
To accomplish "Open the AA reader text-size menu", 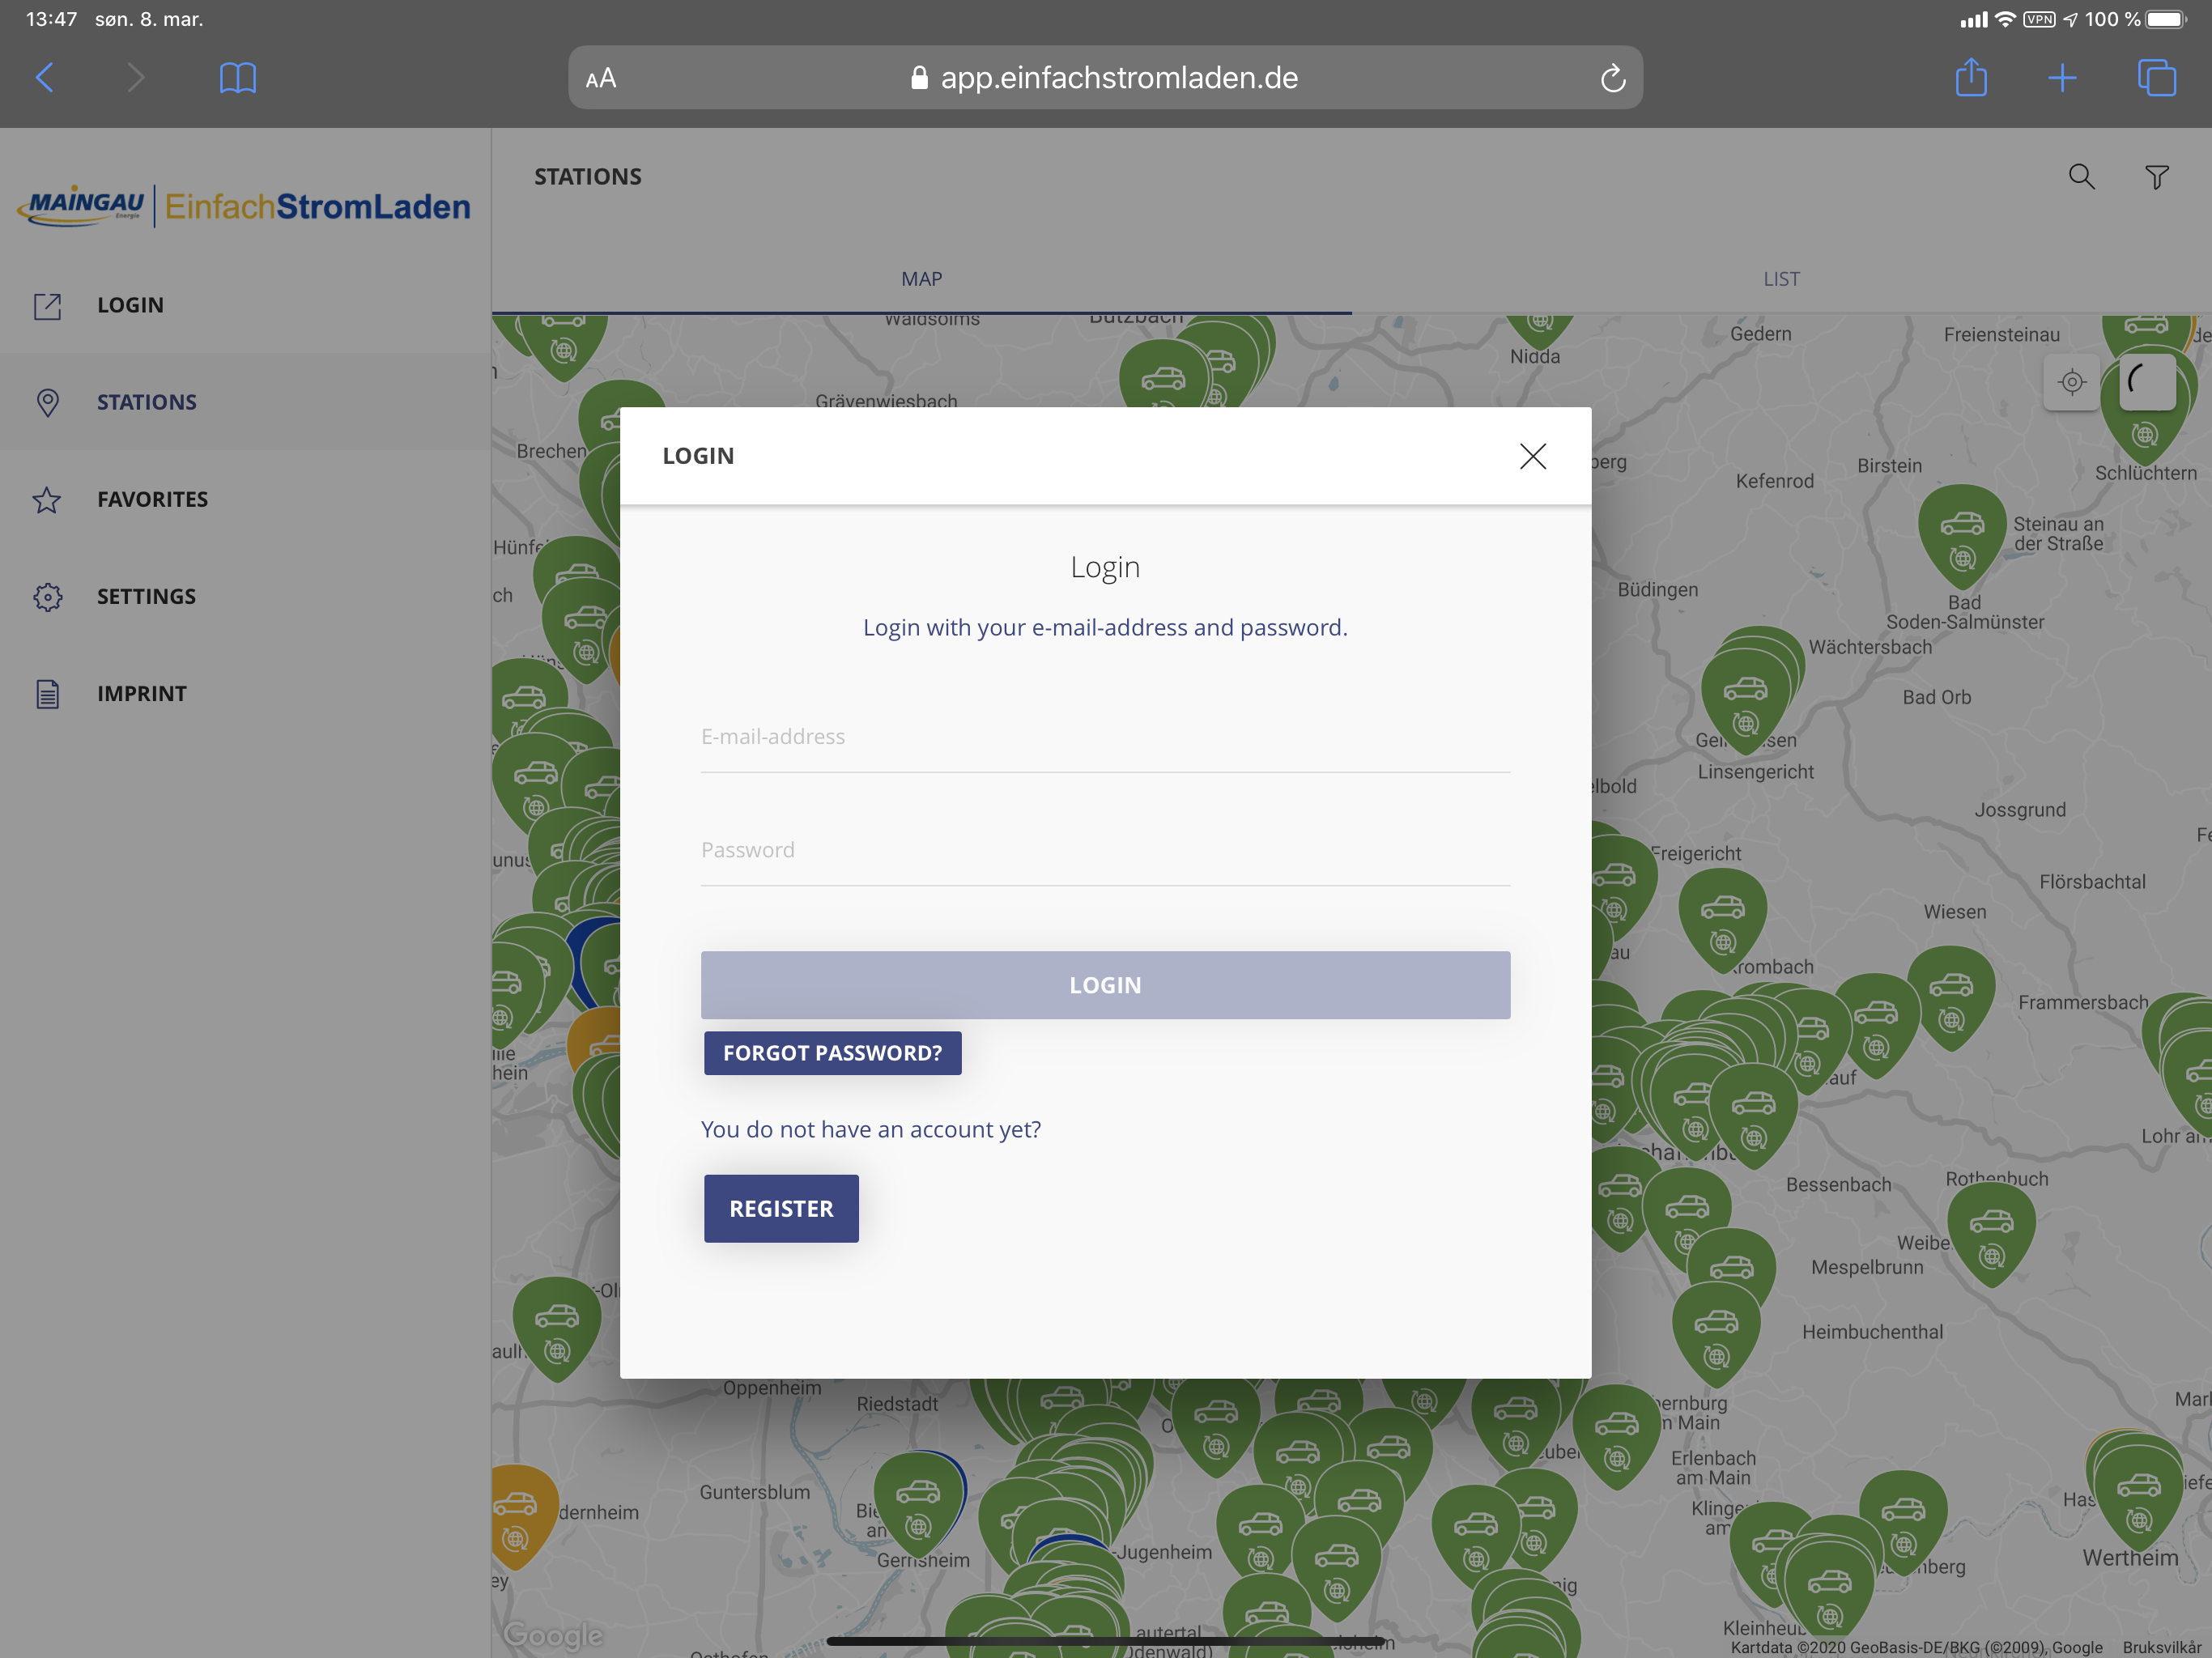I will 601,78.
